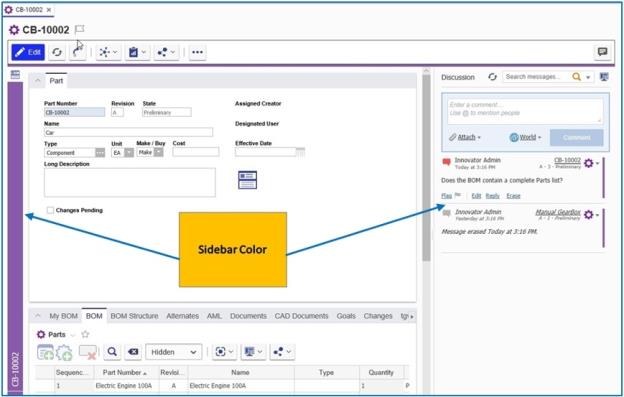Click the curved arrow toolbar button next to refresh

pyautogui.click(x=78, y=52)
